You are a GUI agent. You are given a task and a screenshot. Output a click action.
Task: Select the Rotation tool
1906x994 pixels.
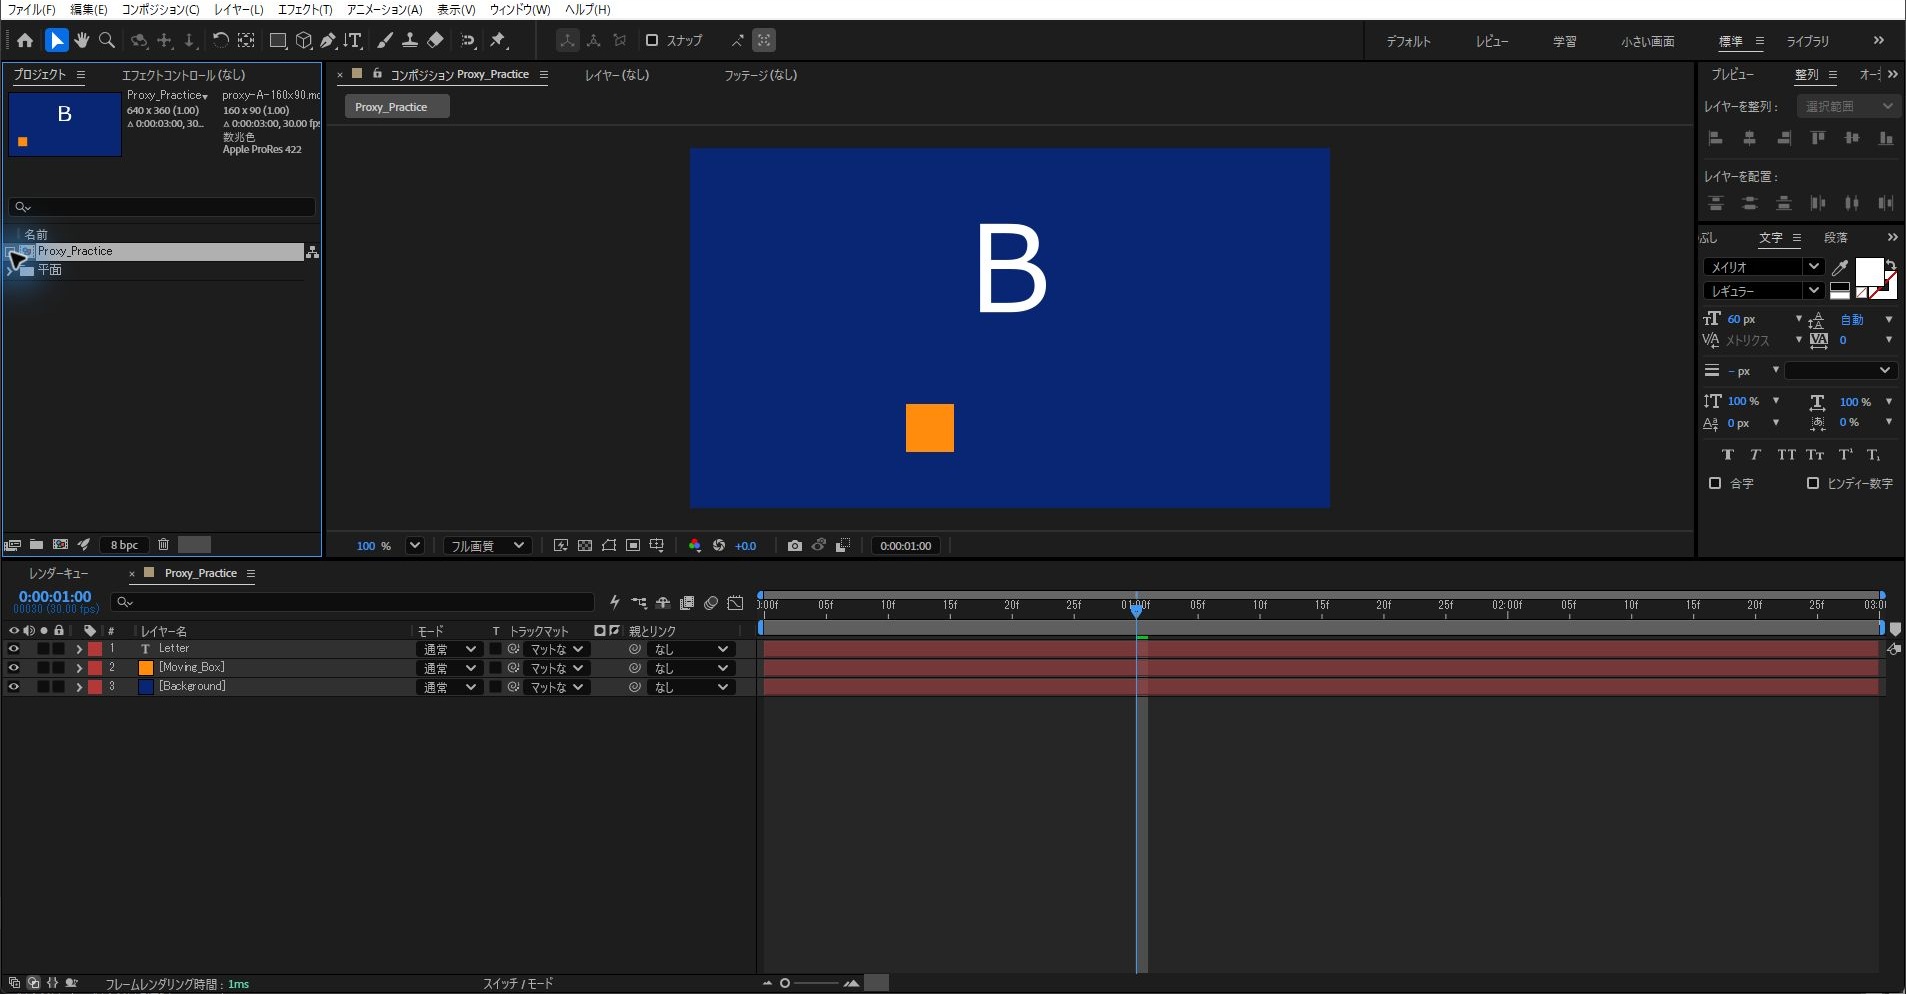tap(220, 41)
